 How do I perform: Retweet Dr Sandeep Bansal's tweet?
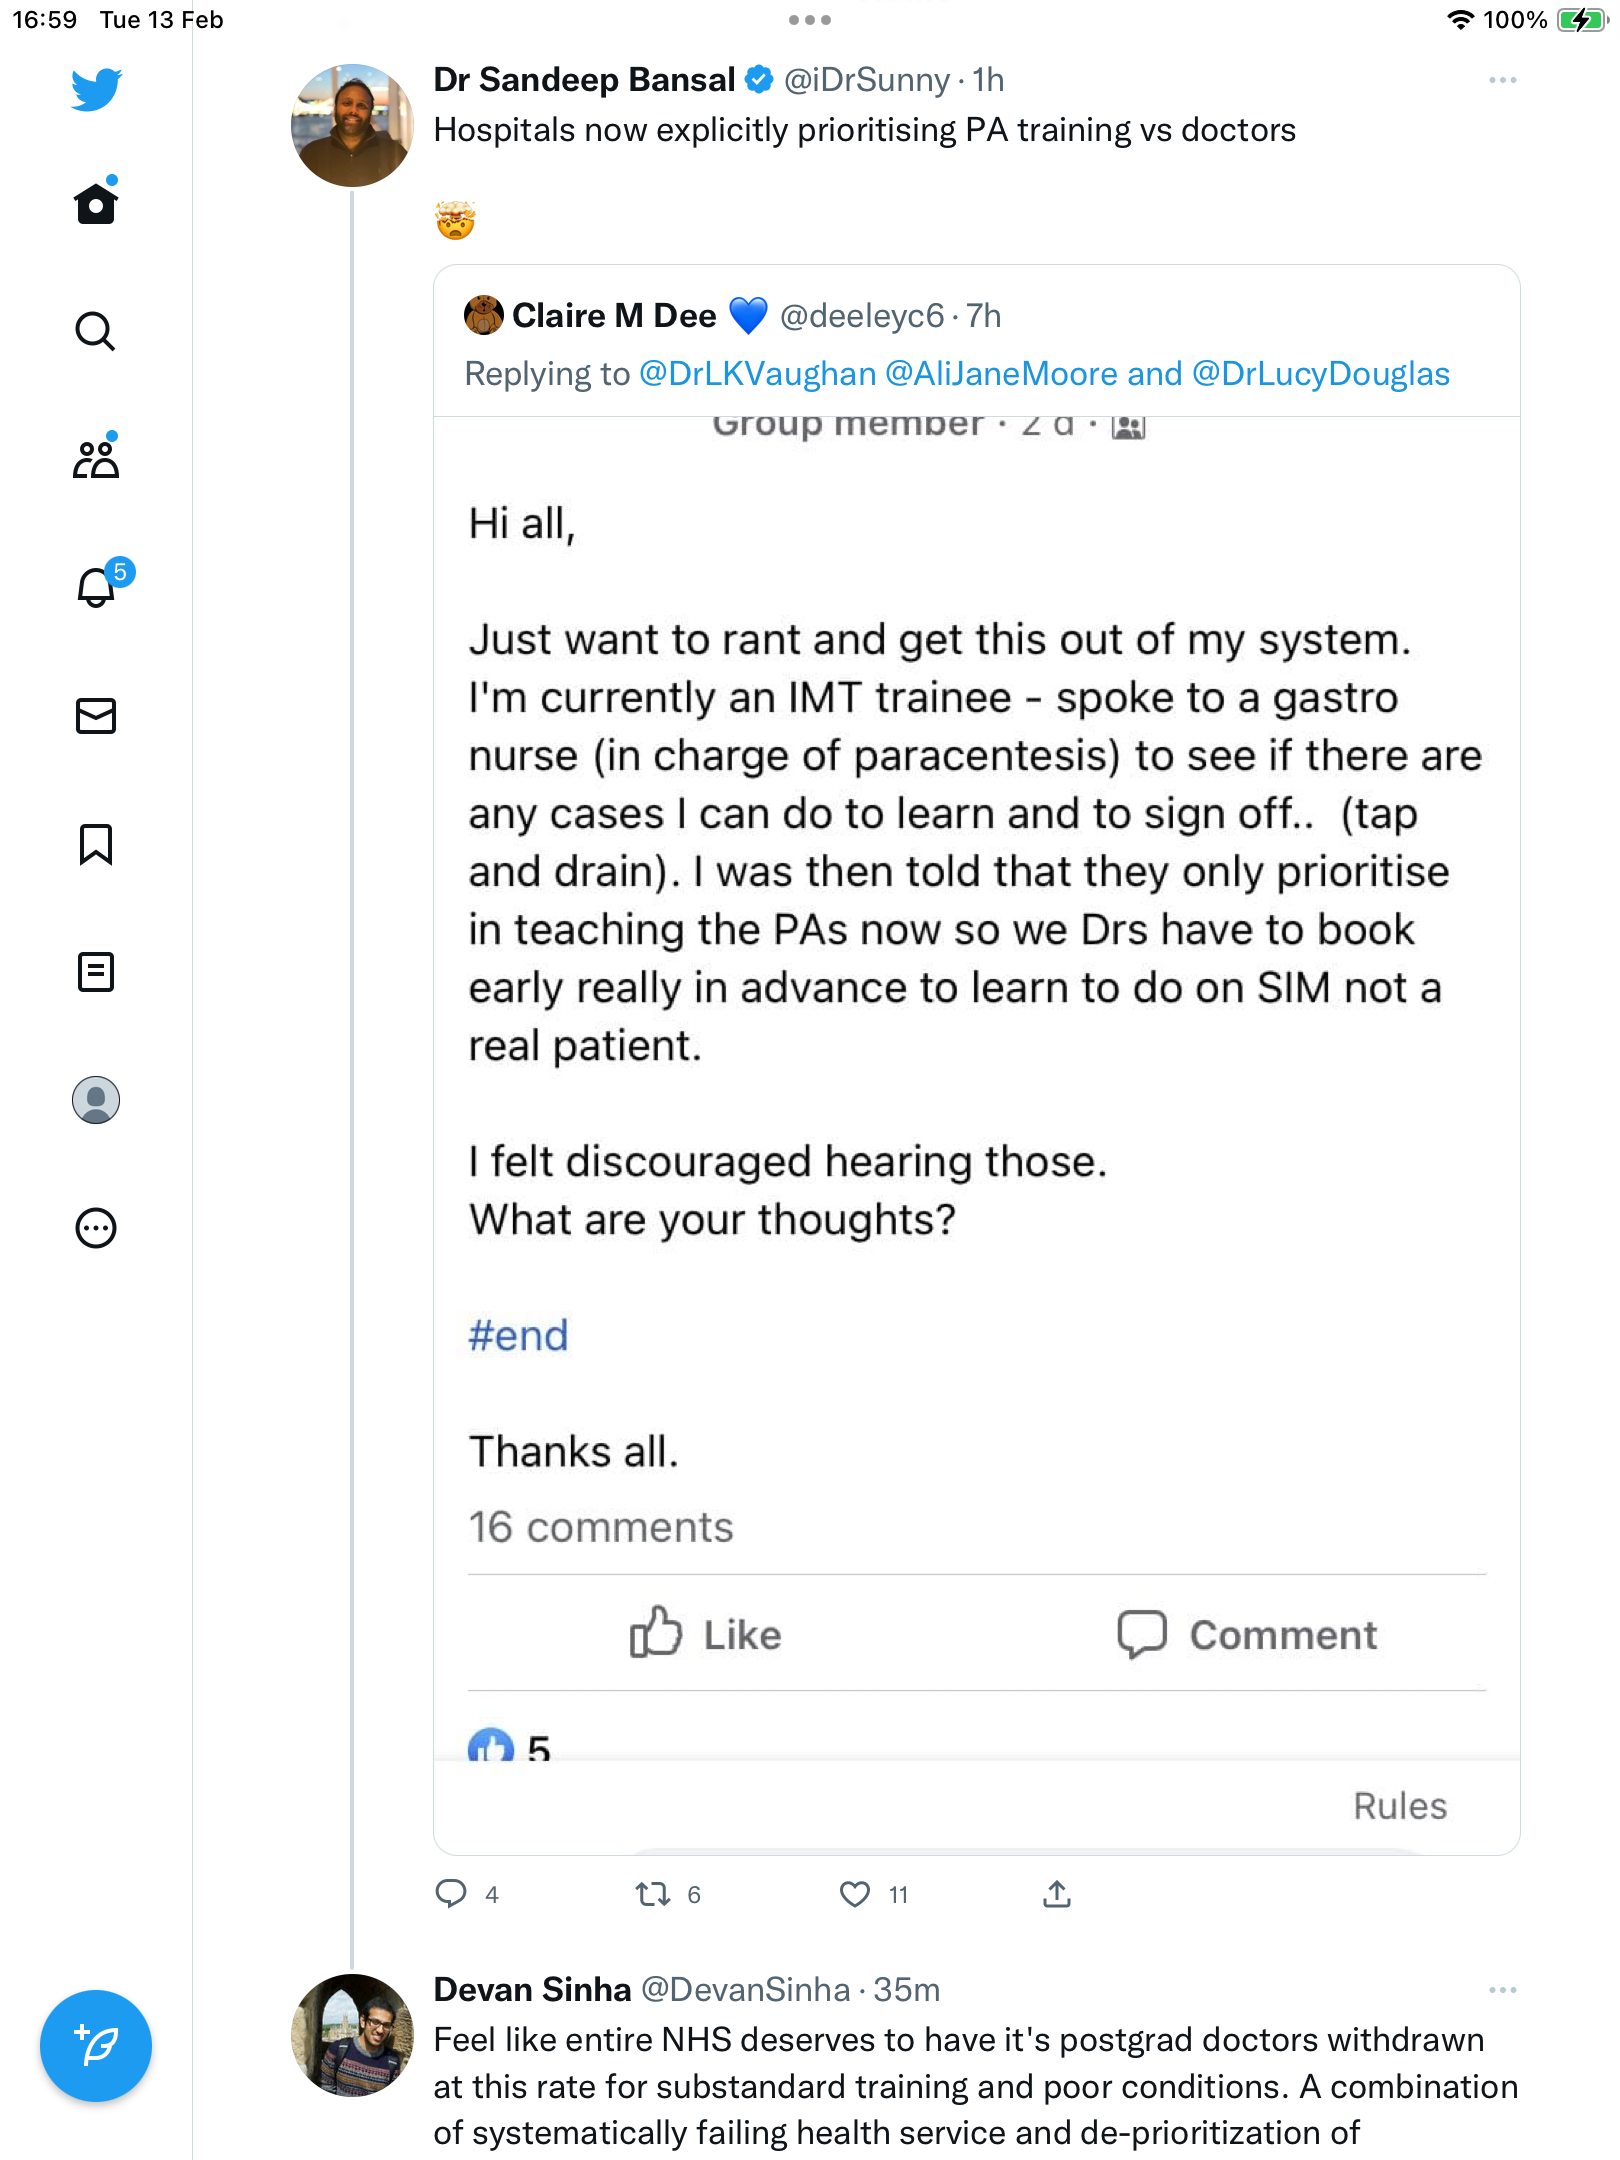[653, 1894]
